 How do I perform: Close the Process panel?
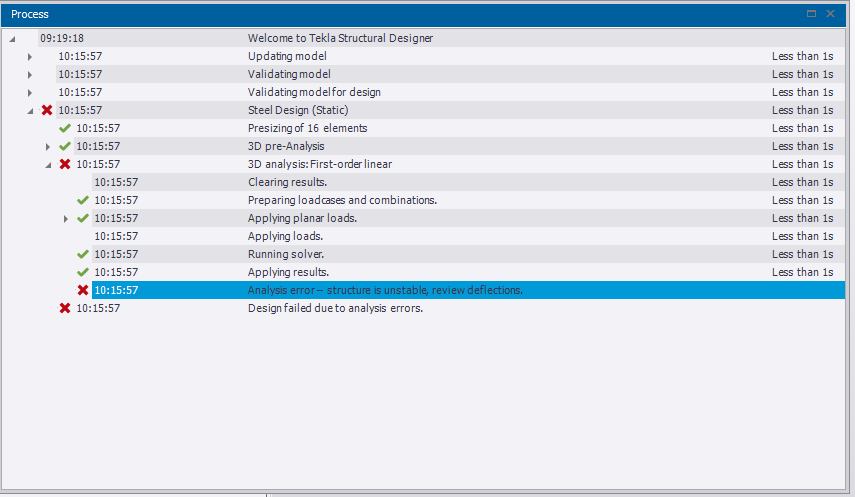830,14
